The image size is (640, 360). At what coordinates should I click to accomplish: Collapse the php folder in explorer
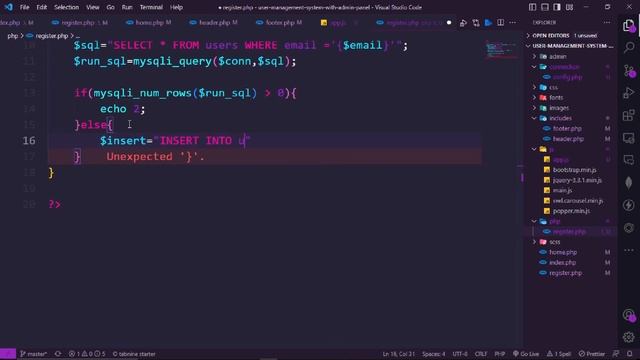571,221
